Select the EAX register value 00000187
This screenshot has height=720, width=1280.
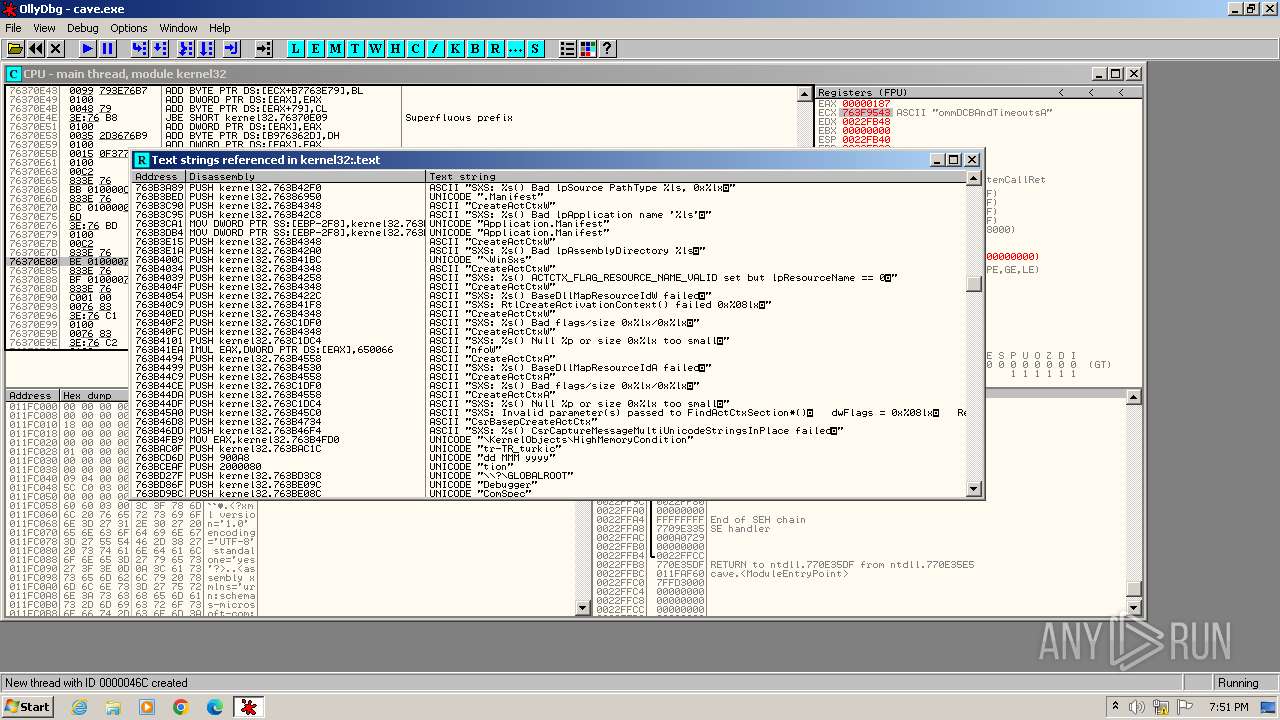pos(866,104)
